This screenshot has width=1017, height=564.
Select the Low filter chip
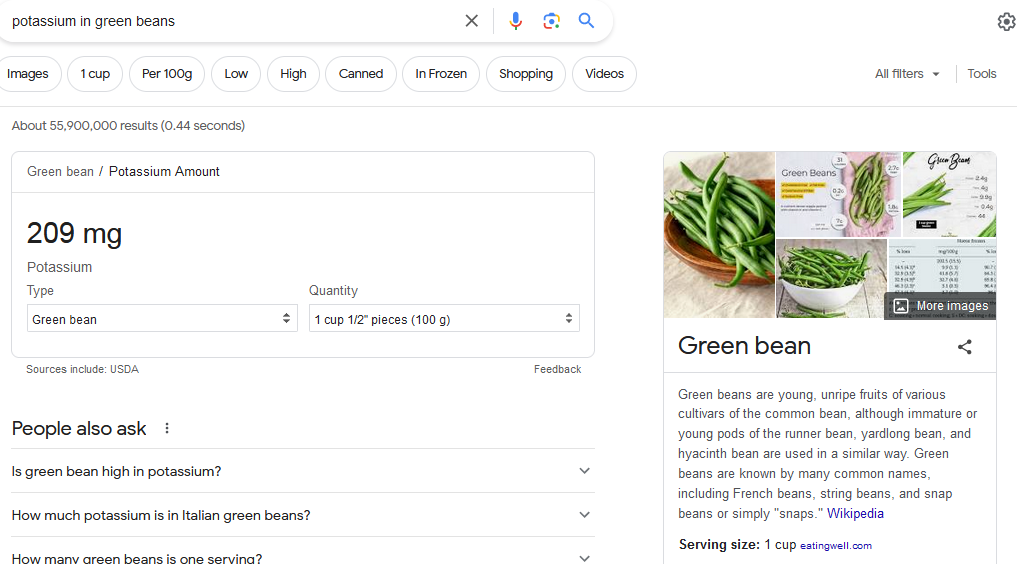pos(236,74)
